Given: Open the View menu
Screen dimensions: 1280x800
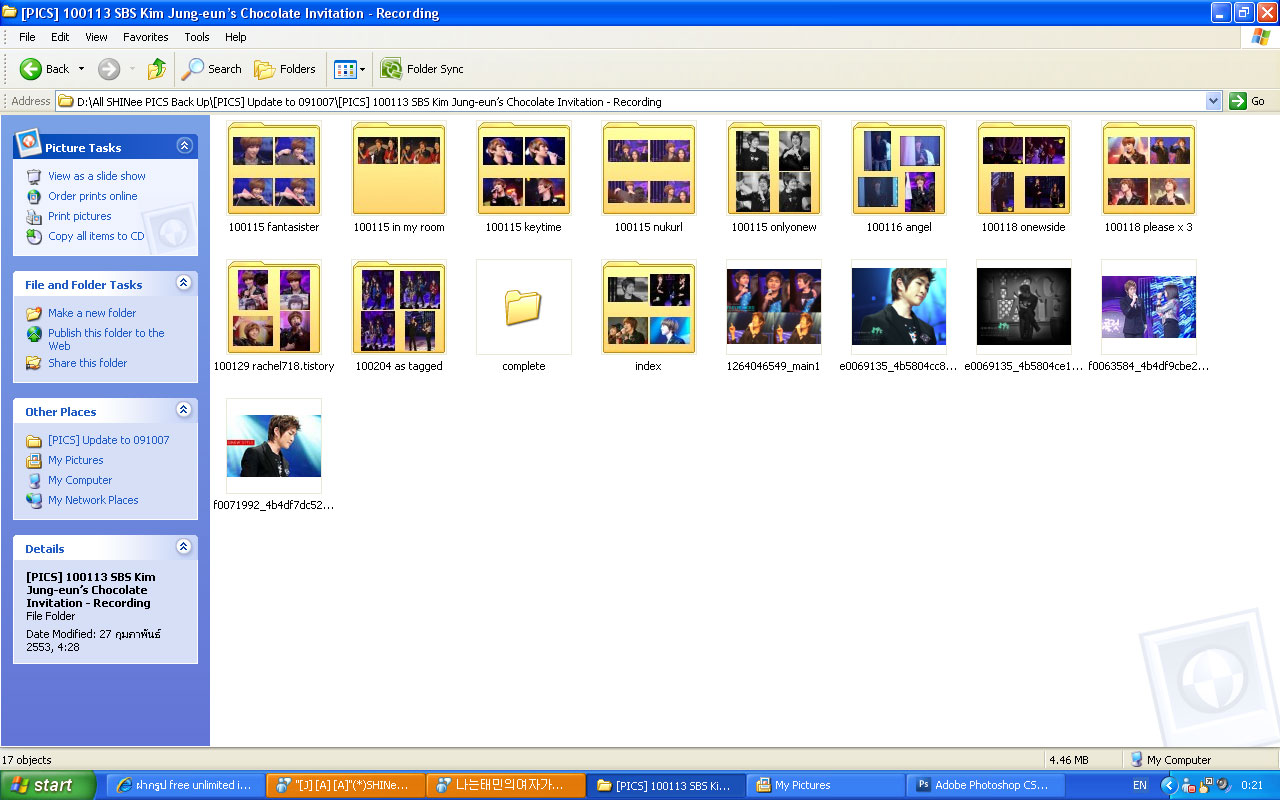Looking at the screenshot, I should pyautogui.click(x=96, y=37).
